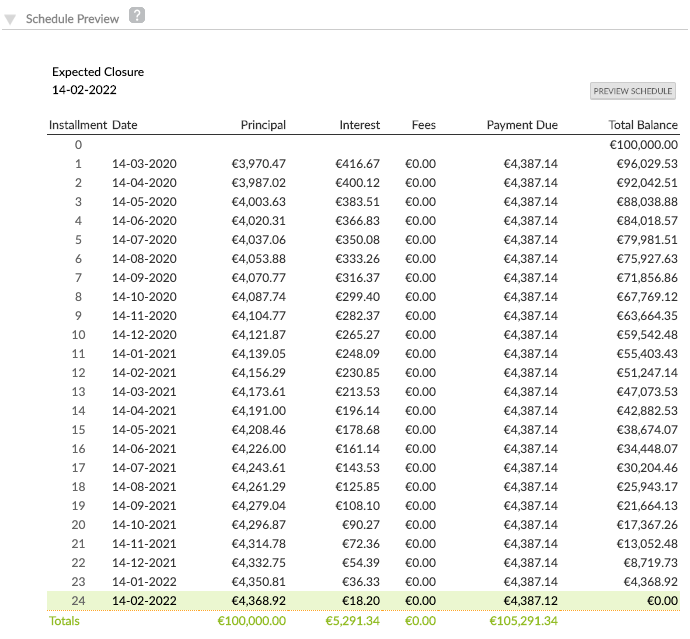The image size is (690, 639).
Task: Select final payment due €4,387.12
Action: pos(531,601)
